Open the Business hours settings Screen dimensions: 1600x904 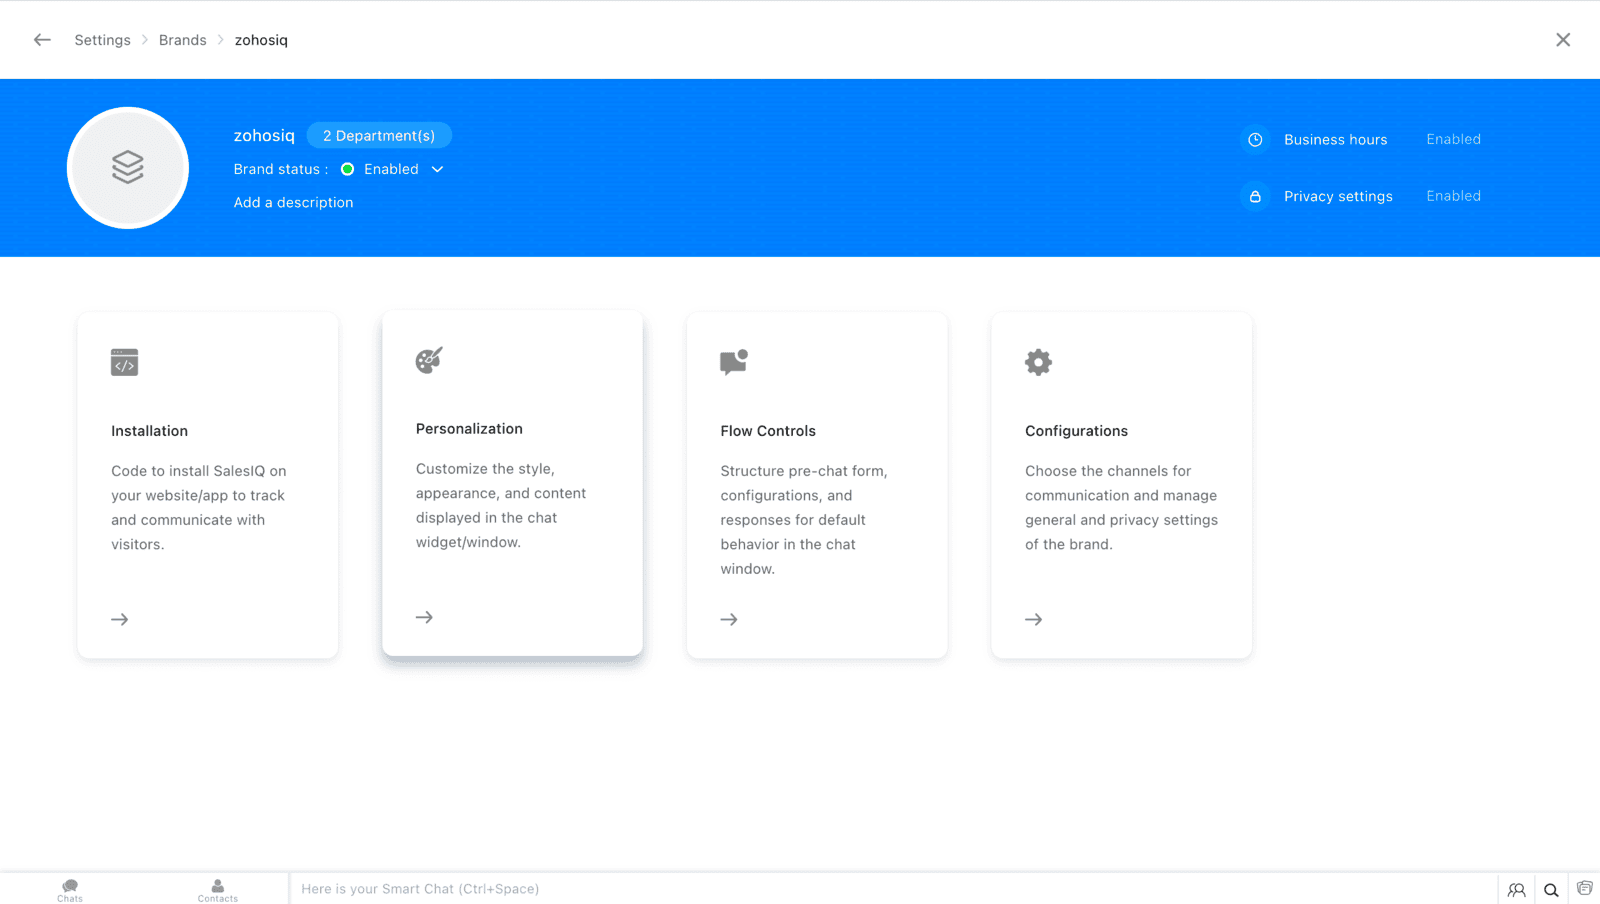(1336, 140)
